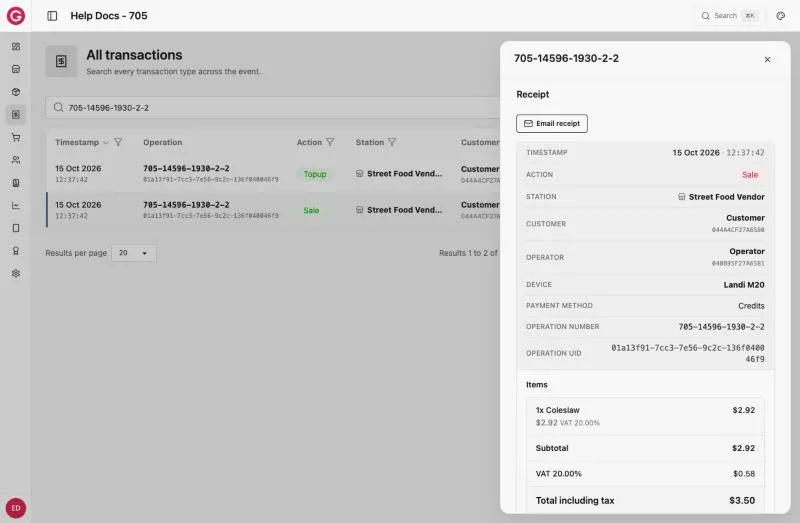Open the tablet icon in sidebar
The height and width of the screenshot is (523, 800).
click(x=16, y=228)
